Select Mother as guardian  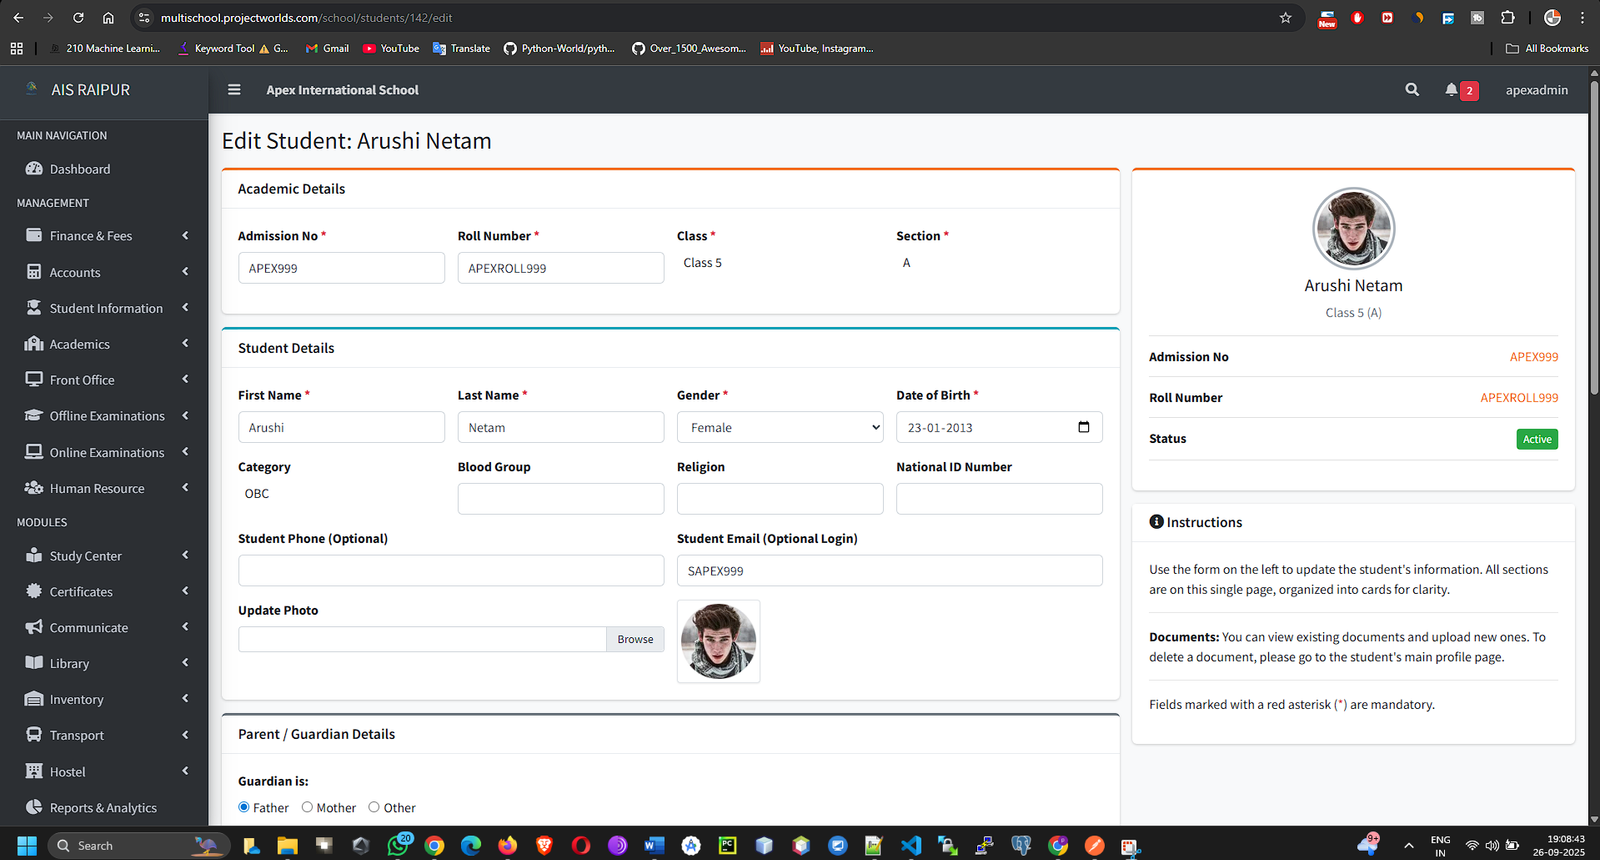[307, 807]
